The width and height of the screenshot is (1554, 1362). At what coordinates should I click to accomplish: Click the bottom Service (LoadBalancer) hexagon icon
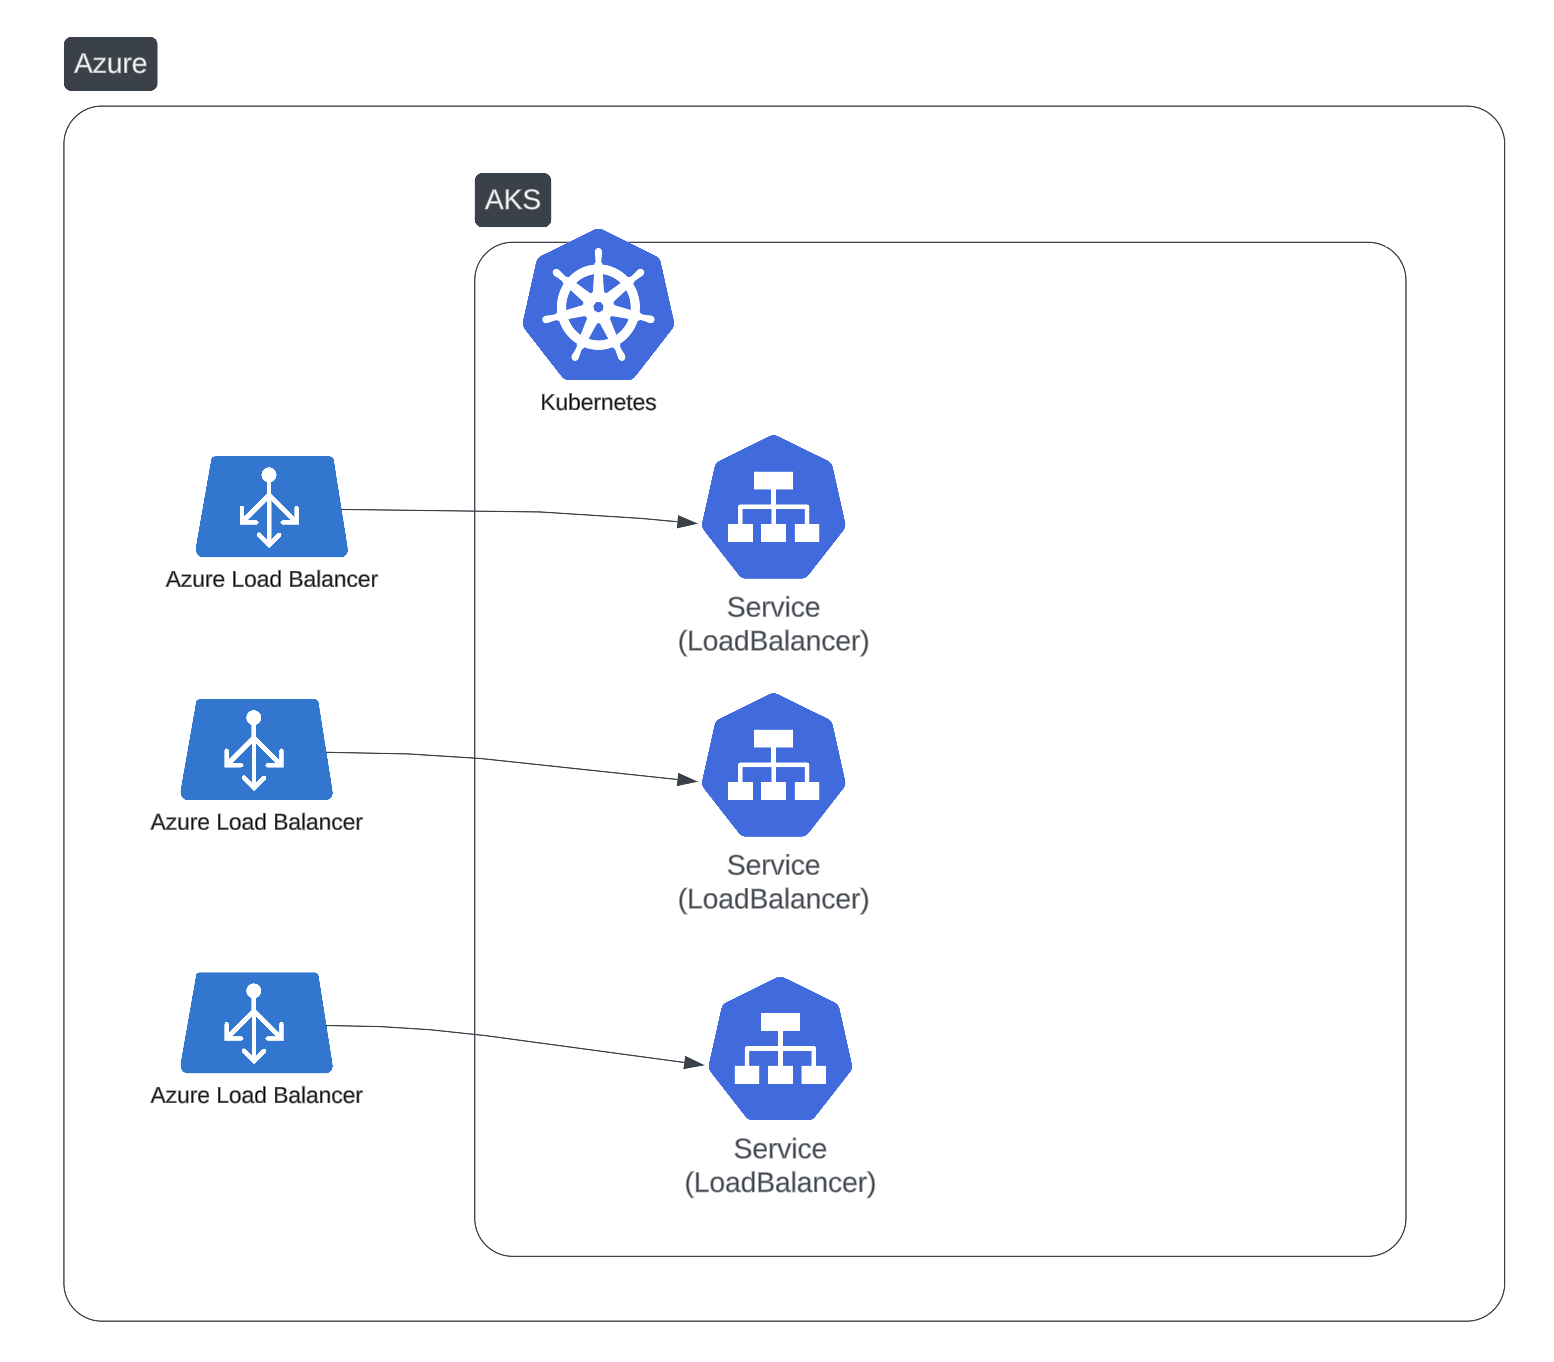pyautogui.click(x=779, y=1049)
